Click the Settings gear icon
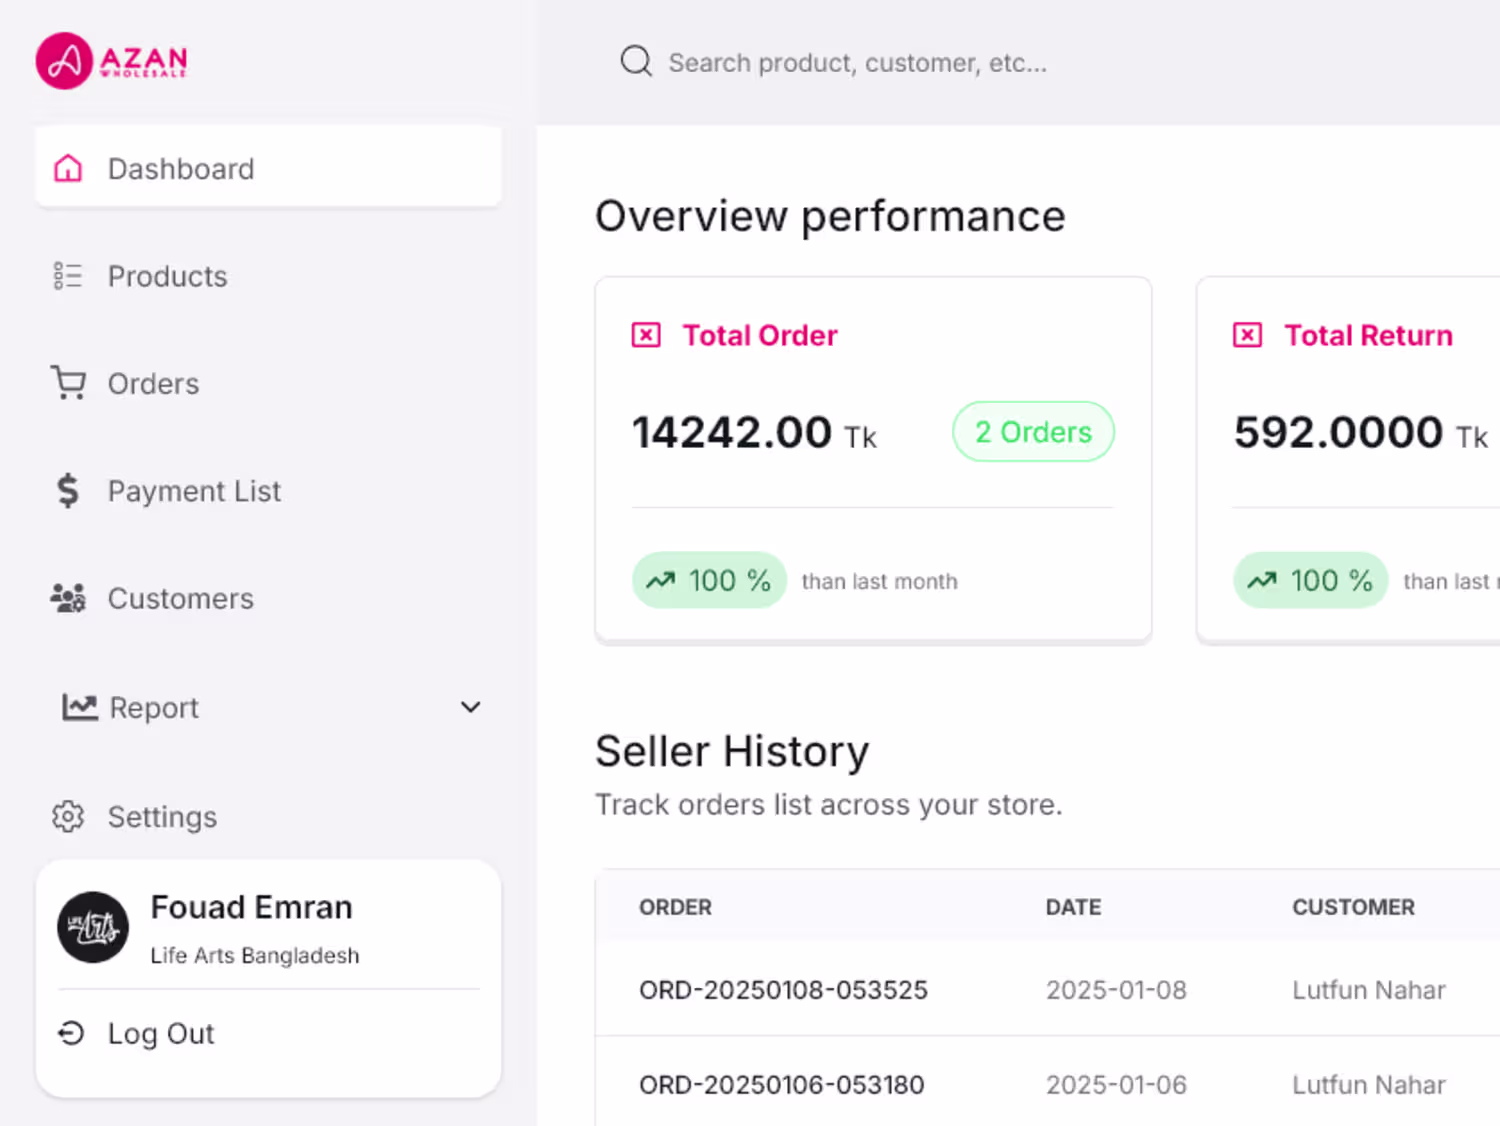Viewport: 1500px width, 1126px height. tap(68, 817)
